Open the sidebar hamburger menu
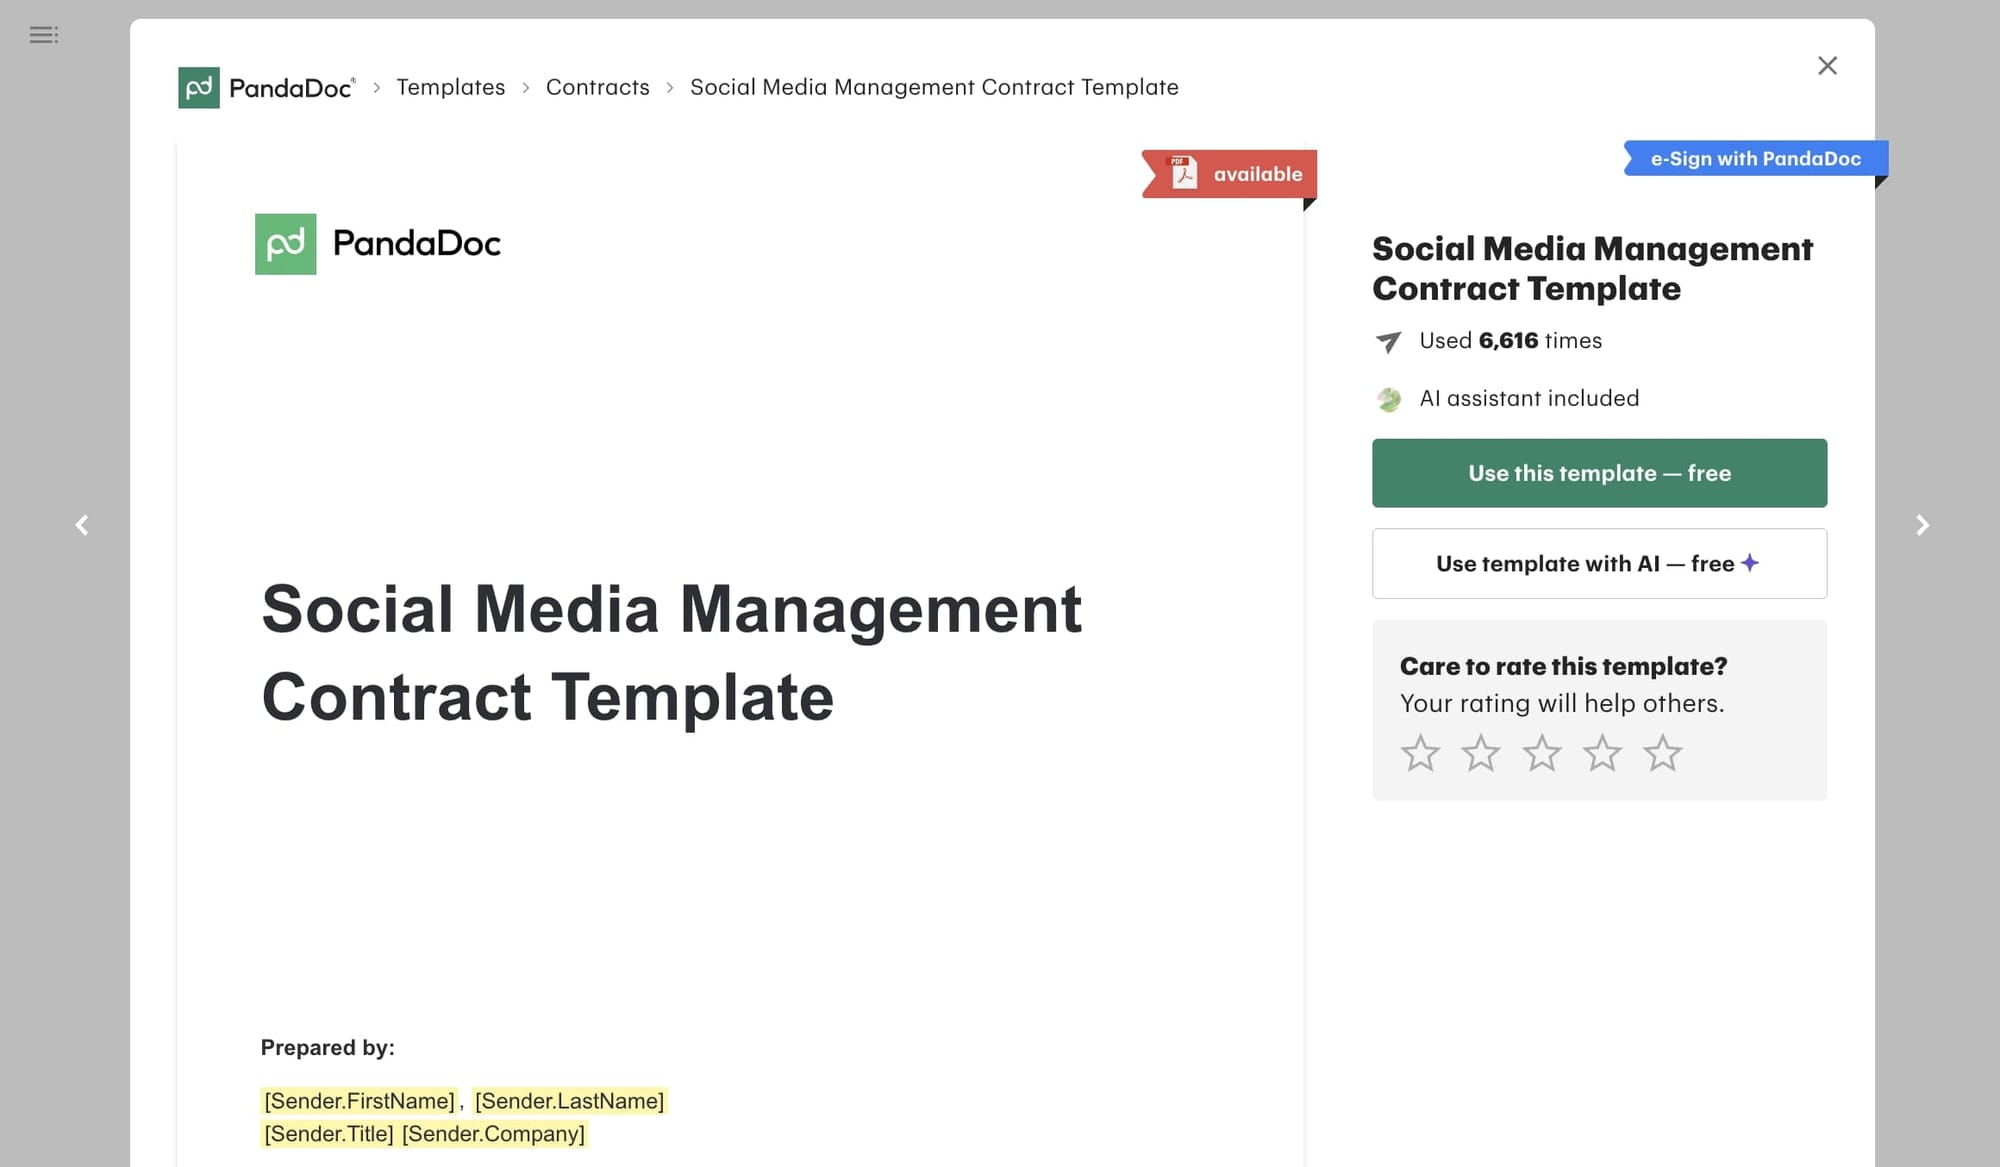Screen dimensions: 2000x1167 pos(43,35)
